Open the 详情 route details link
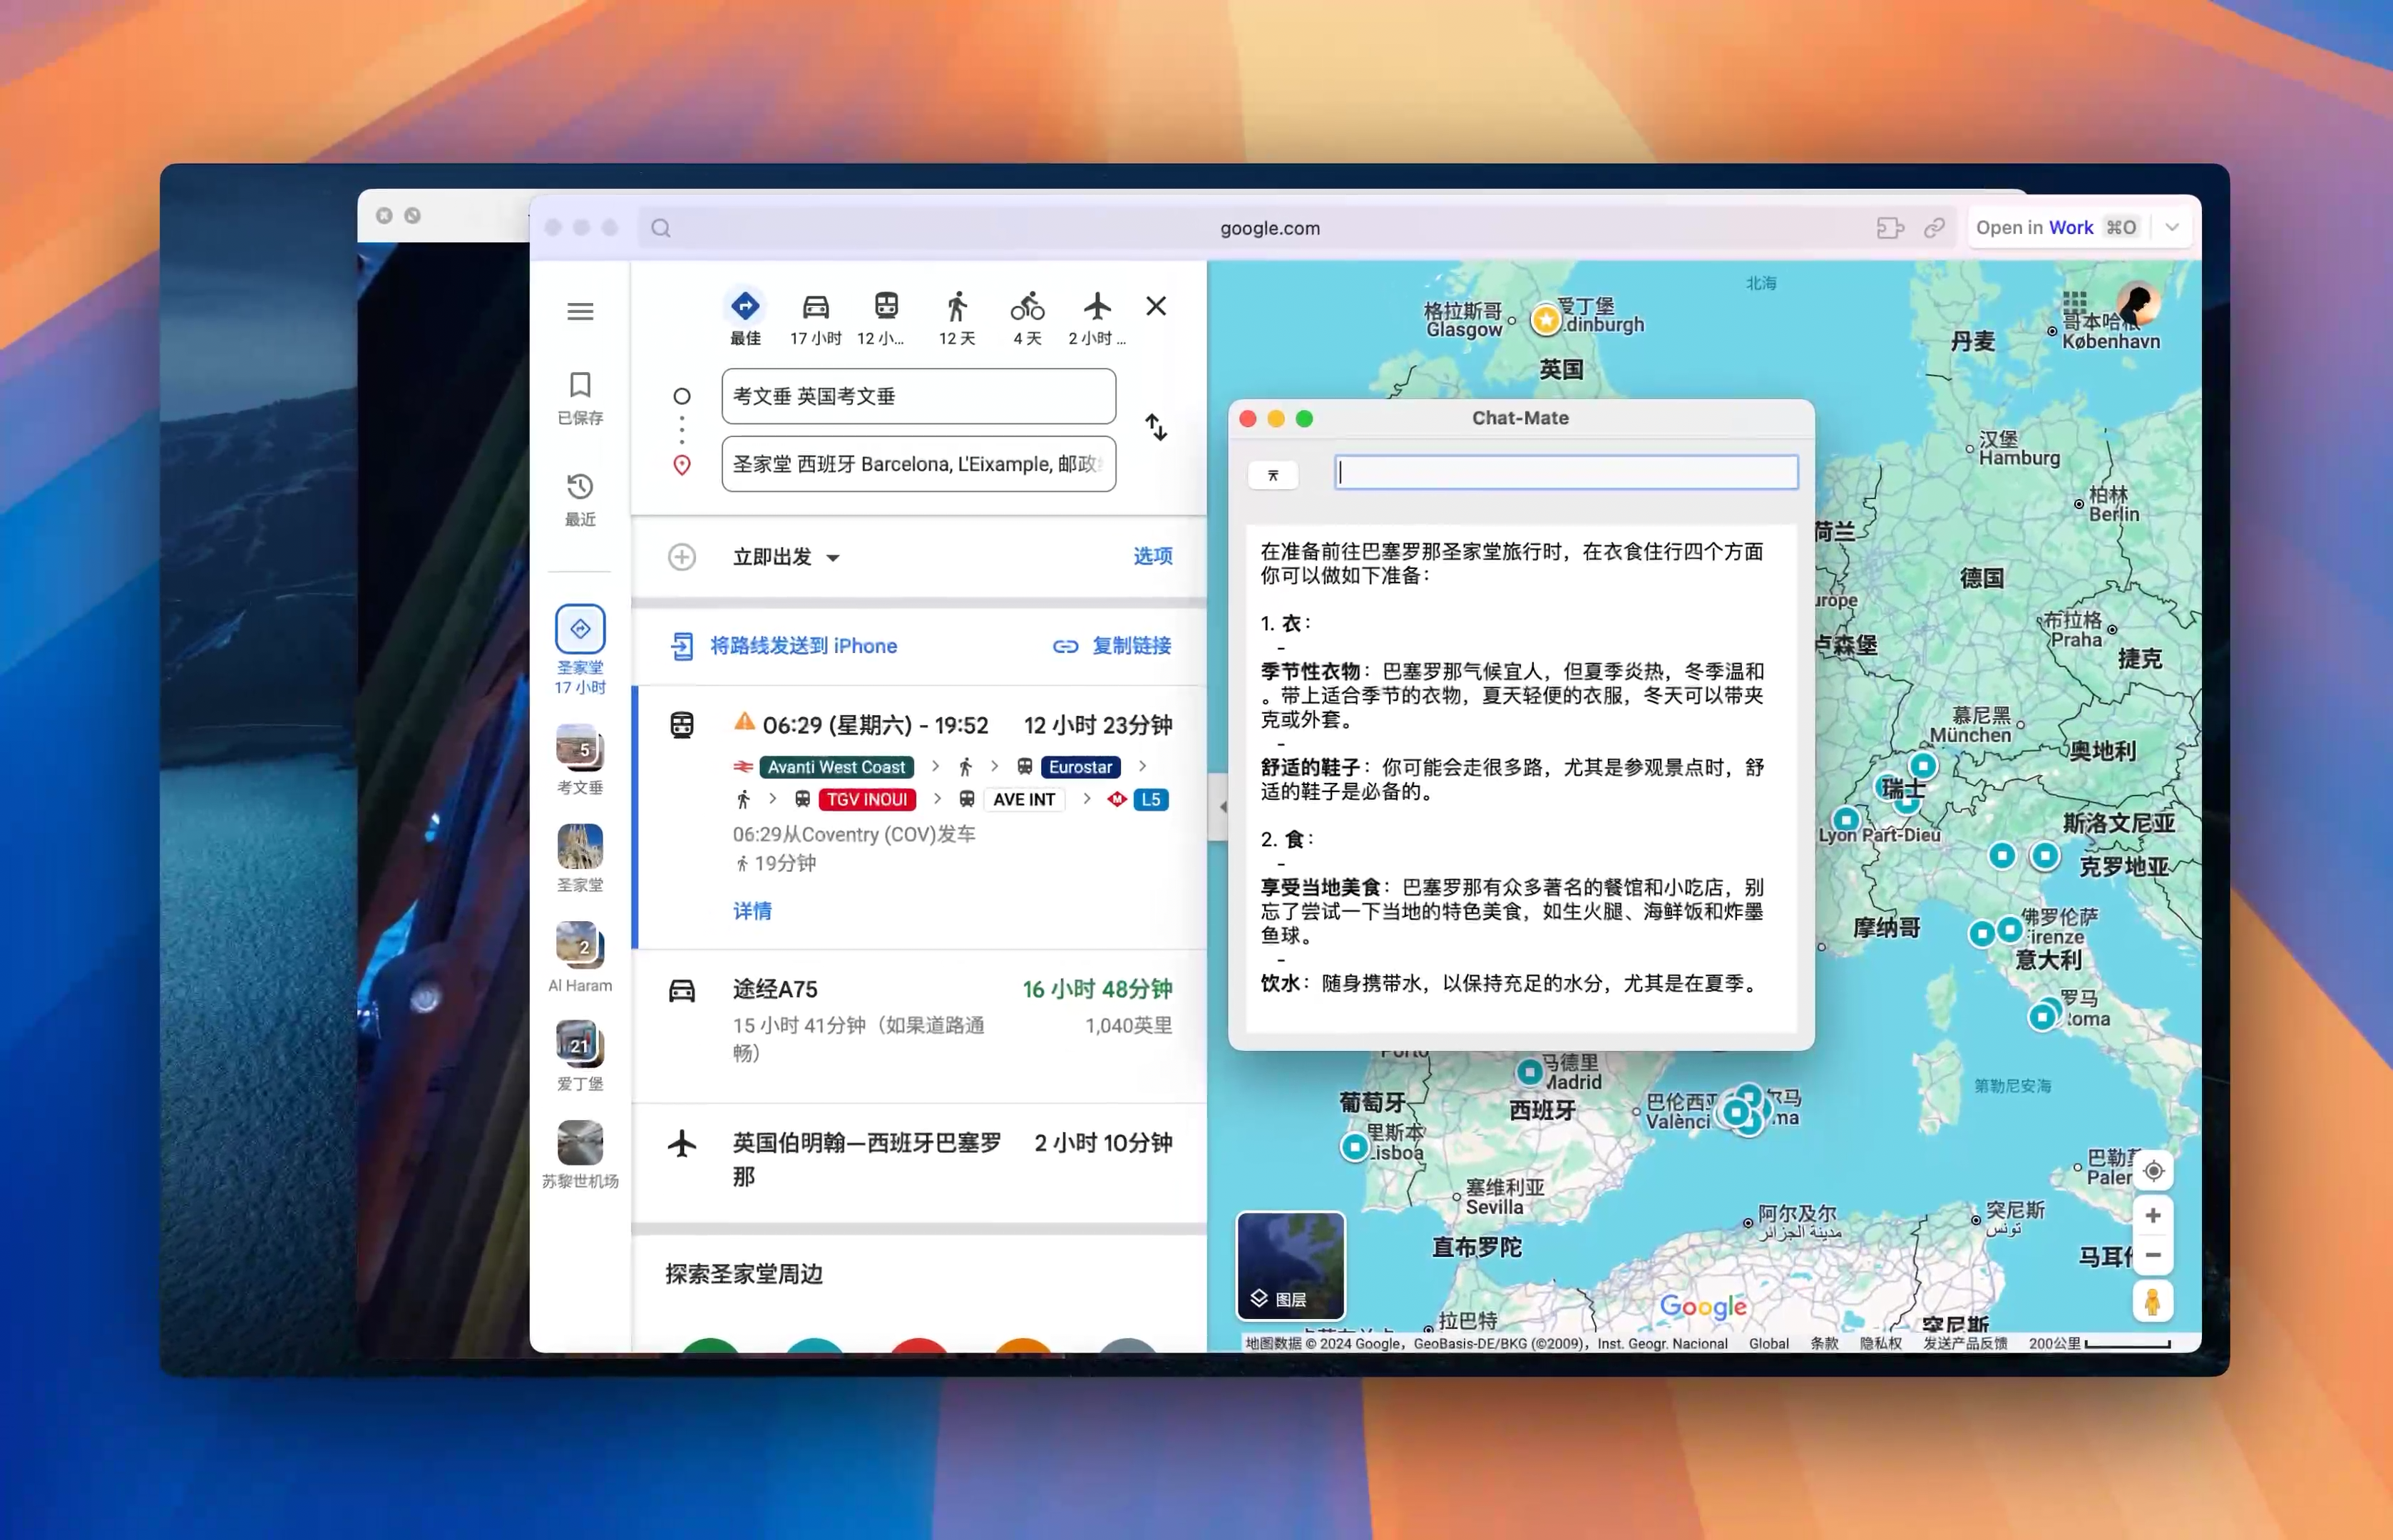Viewport: 2393px width, 1540px height. (x=752, y=911)
